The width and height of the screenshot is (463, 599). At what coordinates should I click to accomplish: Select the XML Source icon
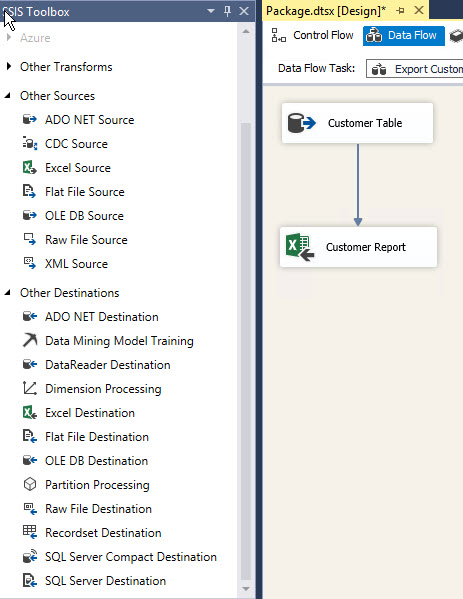29,264
